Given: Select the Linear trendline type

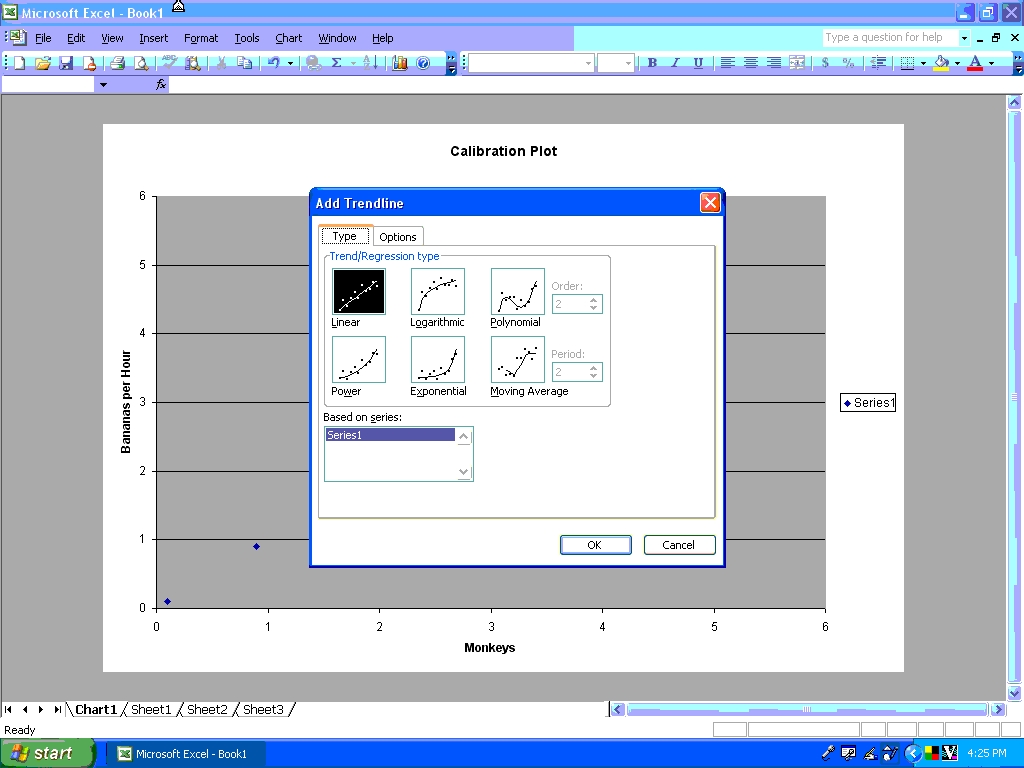Looking at the screenshot, I should click(358, 292).
